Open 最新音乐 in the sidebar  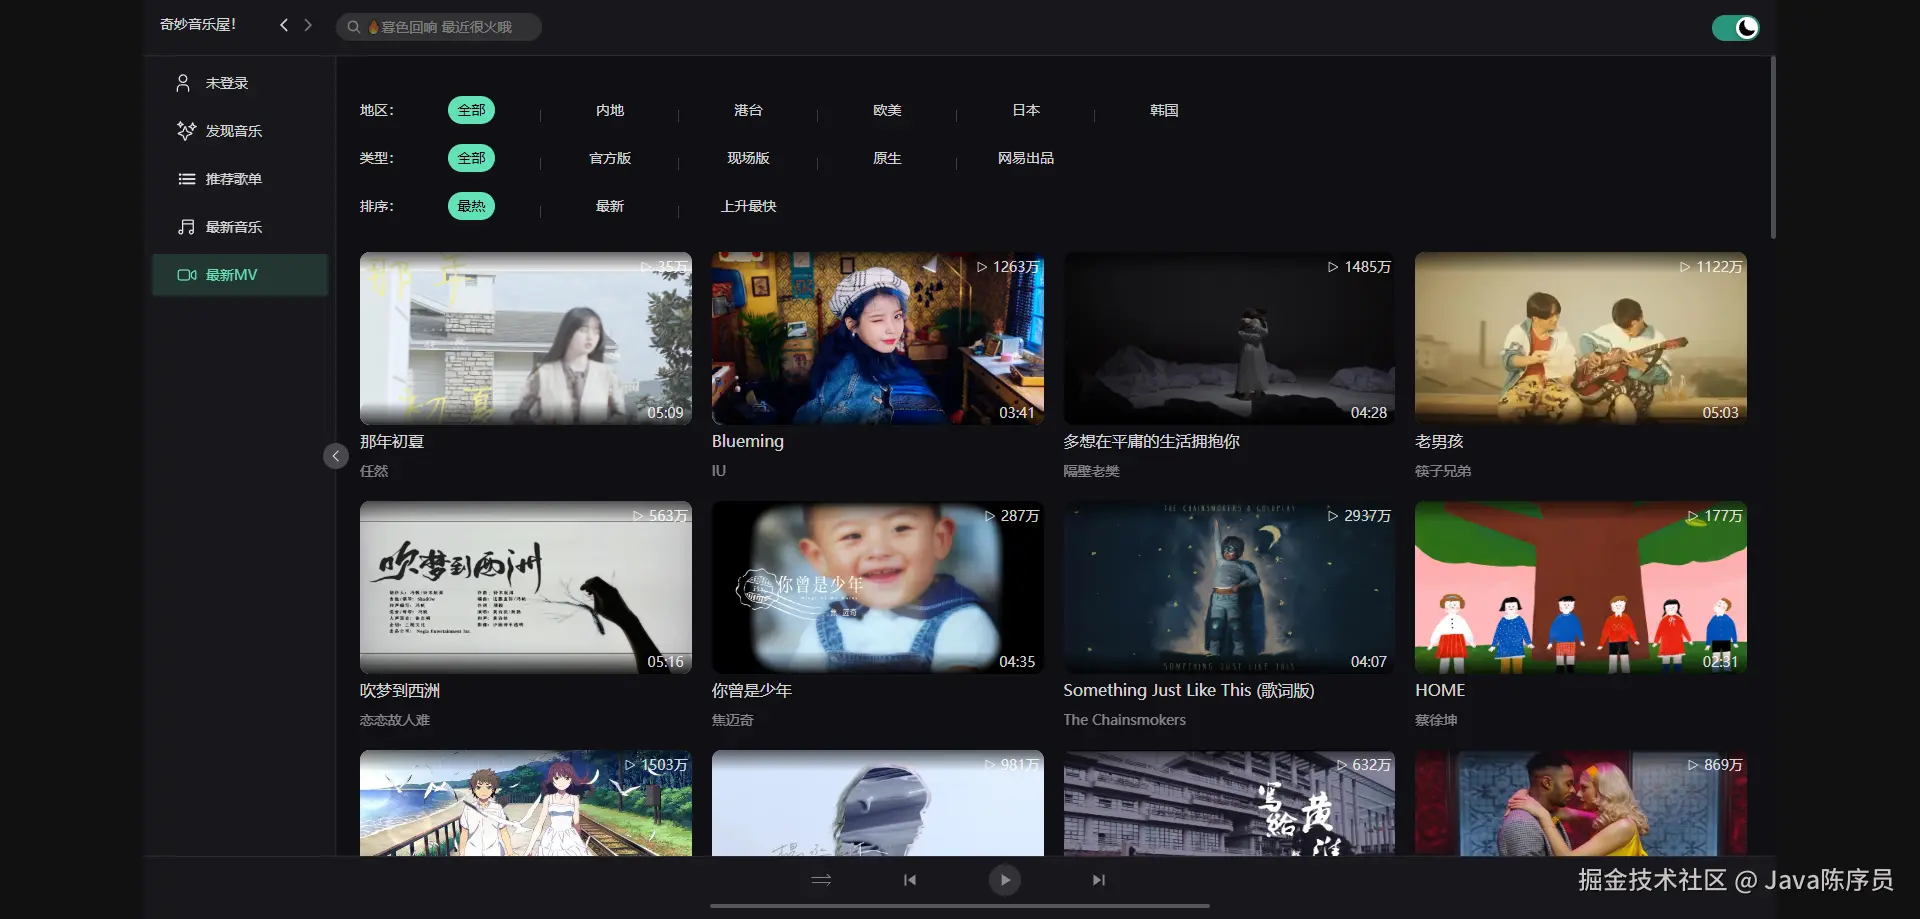coord(219,227)
